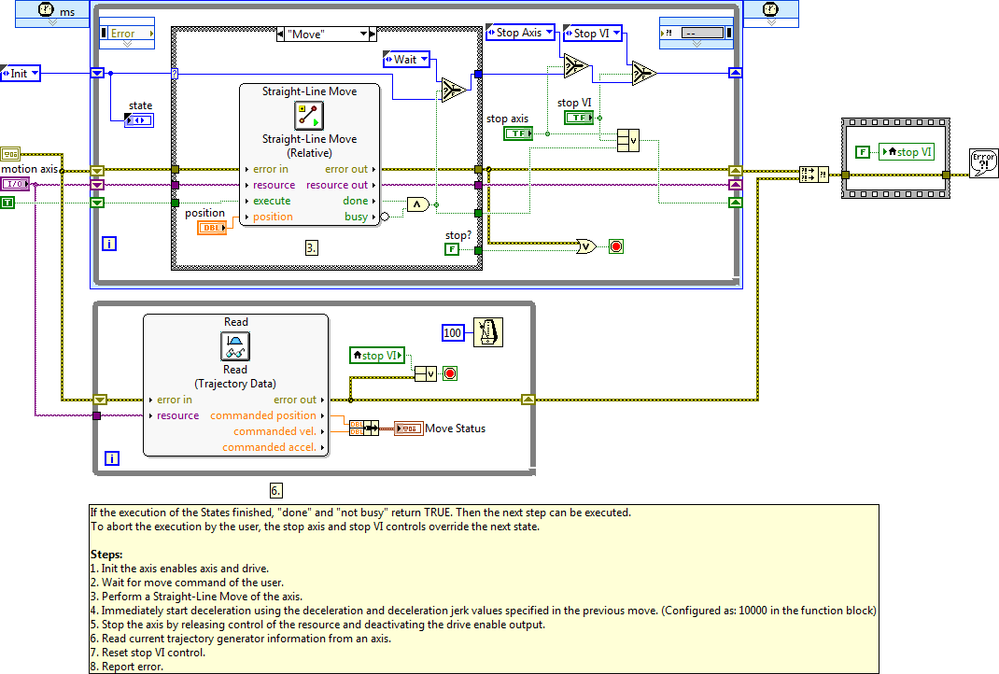Click the Build Array node before Move Status

click(364, 428)
